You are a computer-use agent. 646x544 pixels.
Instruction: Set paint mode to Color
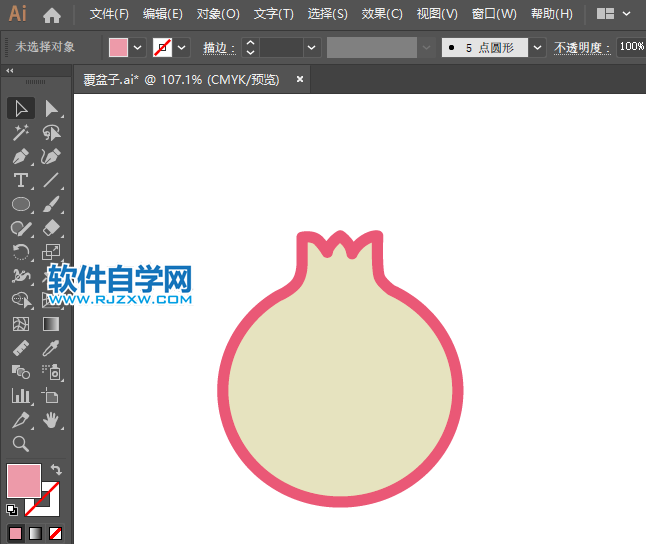click(15, 533)
